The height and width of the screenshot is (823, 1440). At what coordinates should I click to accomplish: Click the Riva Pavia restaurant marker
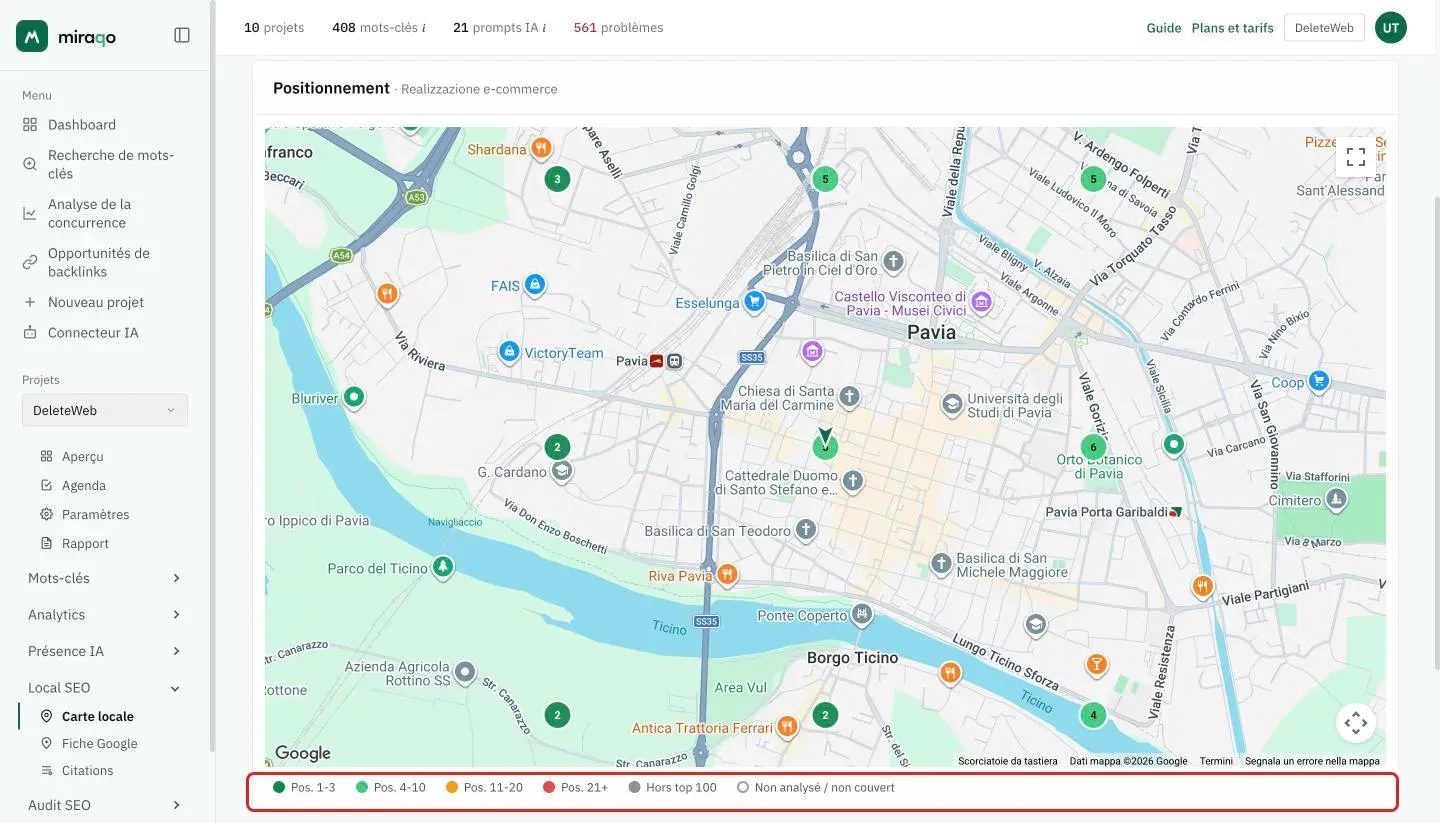click(x=728, y=575)
